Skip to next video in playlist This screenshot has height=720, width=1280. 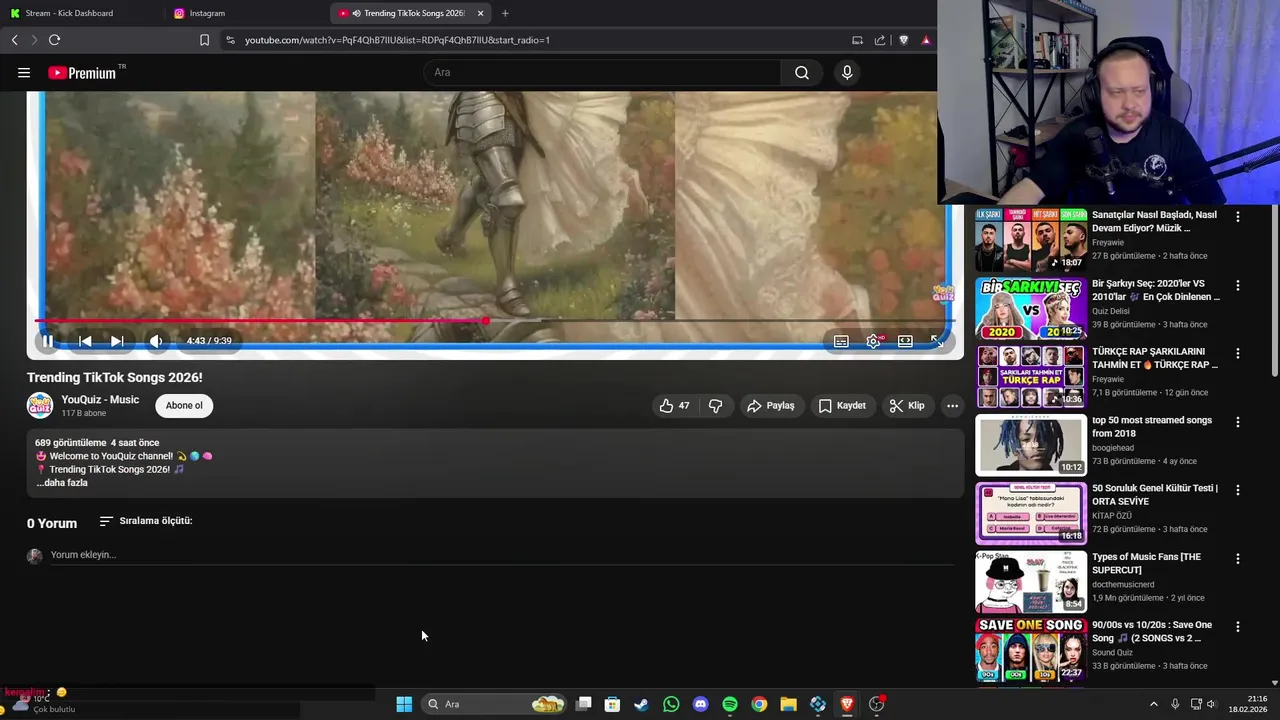pos(117,341)
